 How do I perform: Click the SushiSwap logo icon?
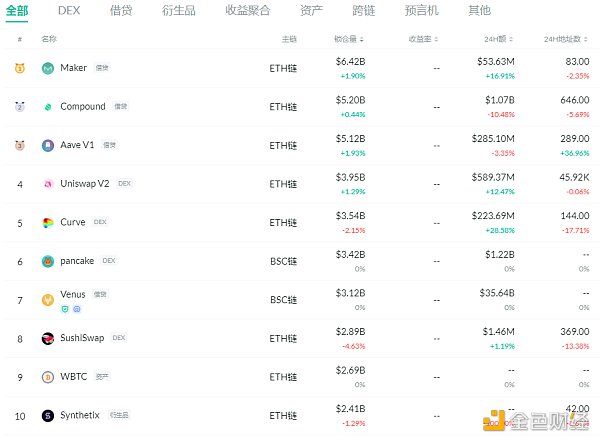(48, 338)
